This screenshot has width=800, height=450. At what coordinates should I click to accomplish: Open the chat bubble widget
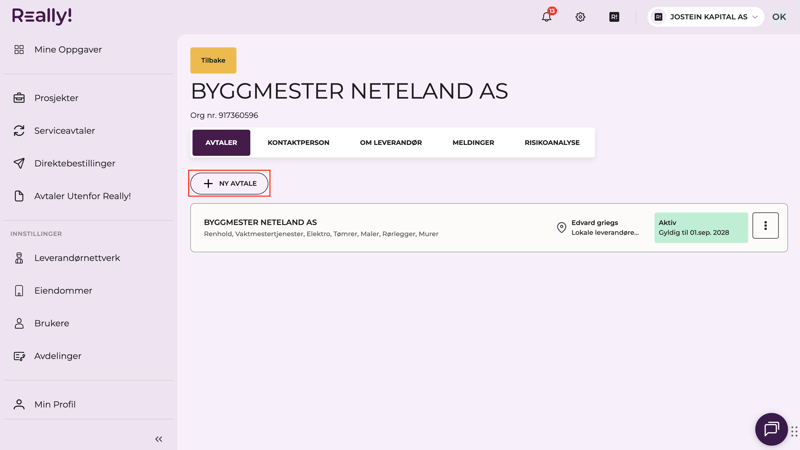(771, 429)
